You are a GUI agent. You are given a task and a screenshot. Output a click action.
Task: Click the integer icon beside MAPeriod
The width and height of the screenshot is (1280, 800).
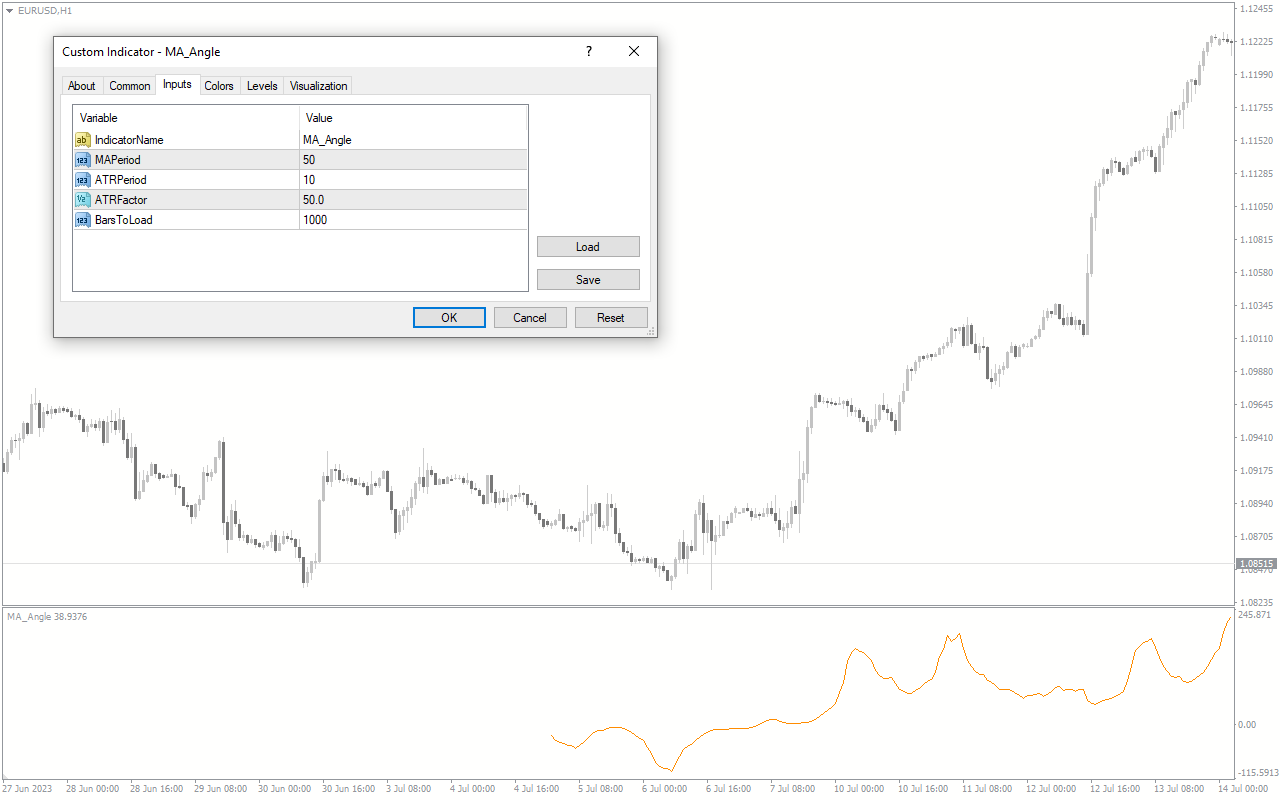coord(82,160)
